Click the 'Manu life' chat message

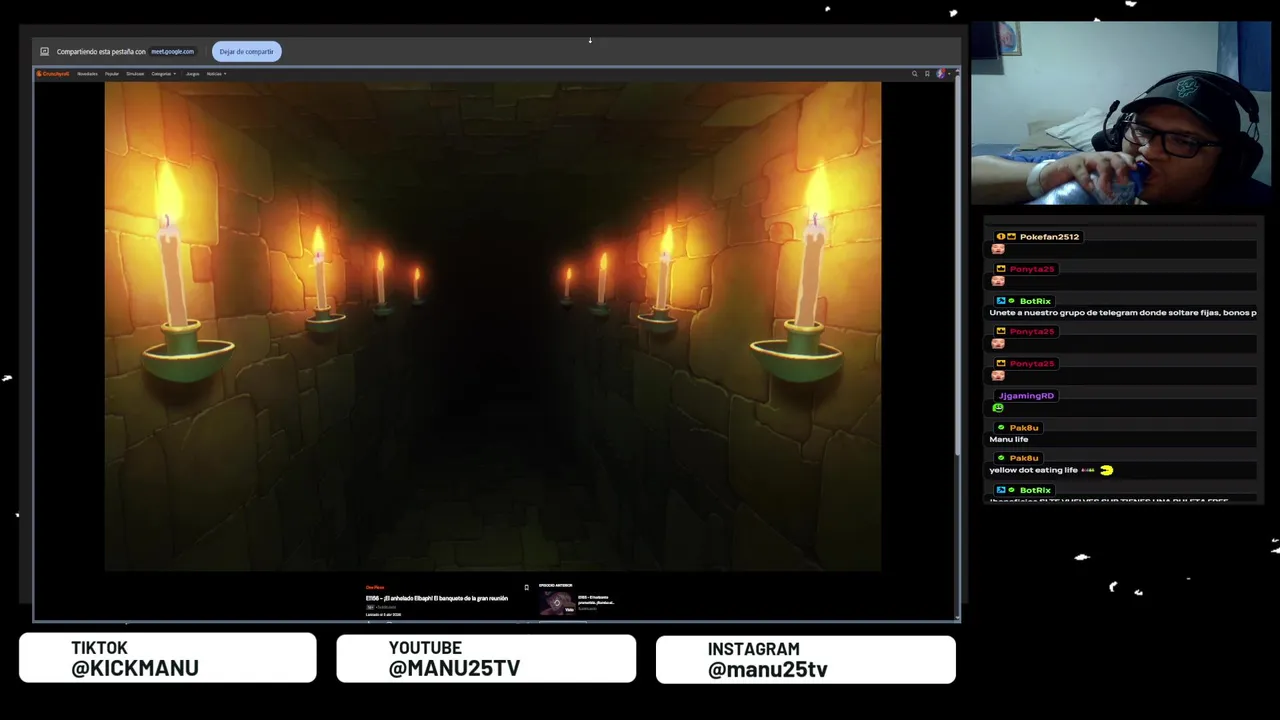click(x=1008, y=439)
